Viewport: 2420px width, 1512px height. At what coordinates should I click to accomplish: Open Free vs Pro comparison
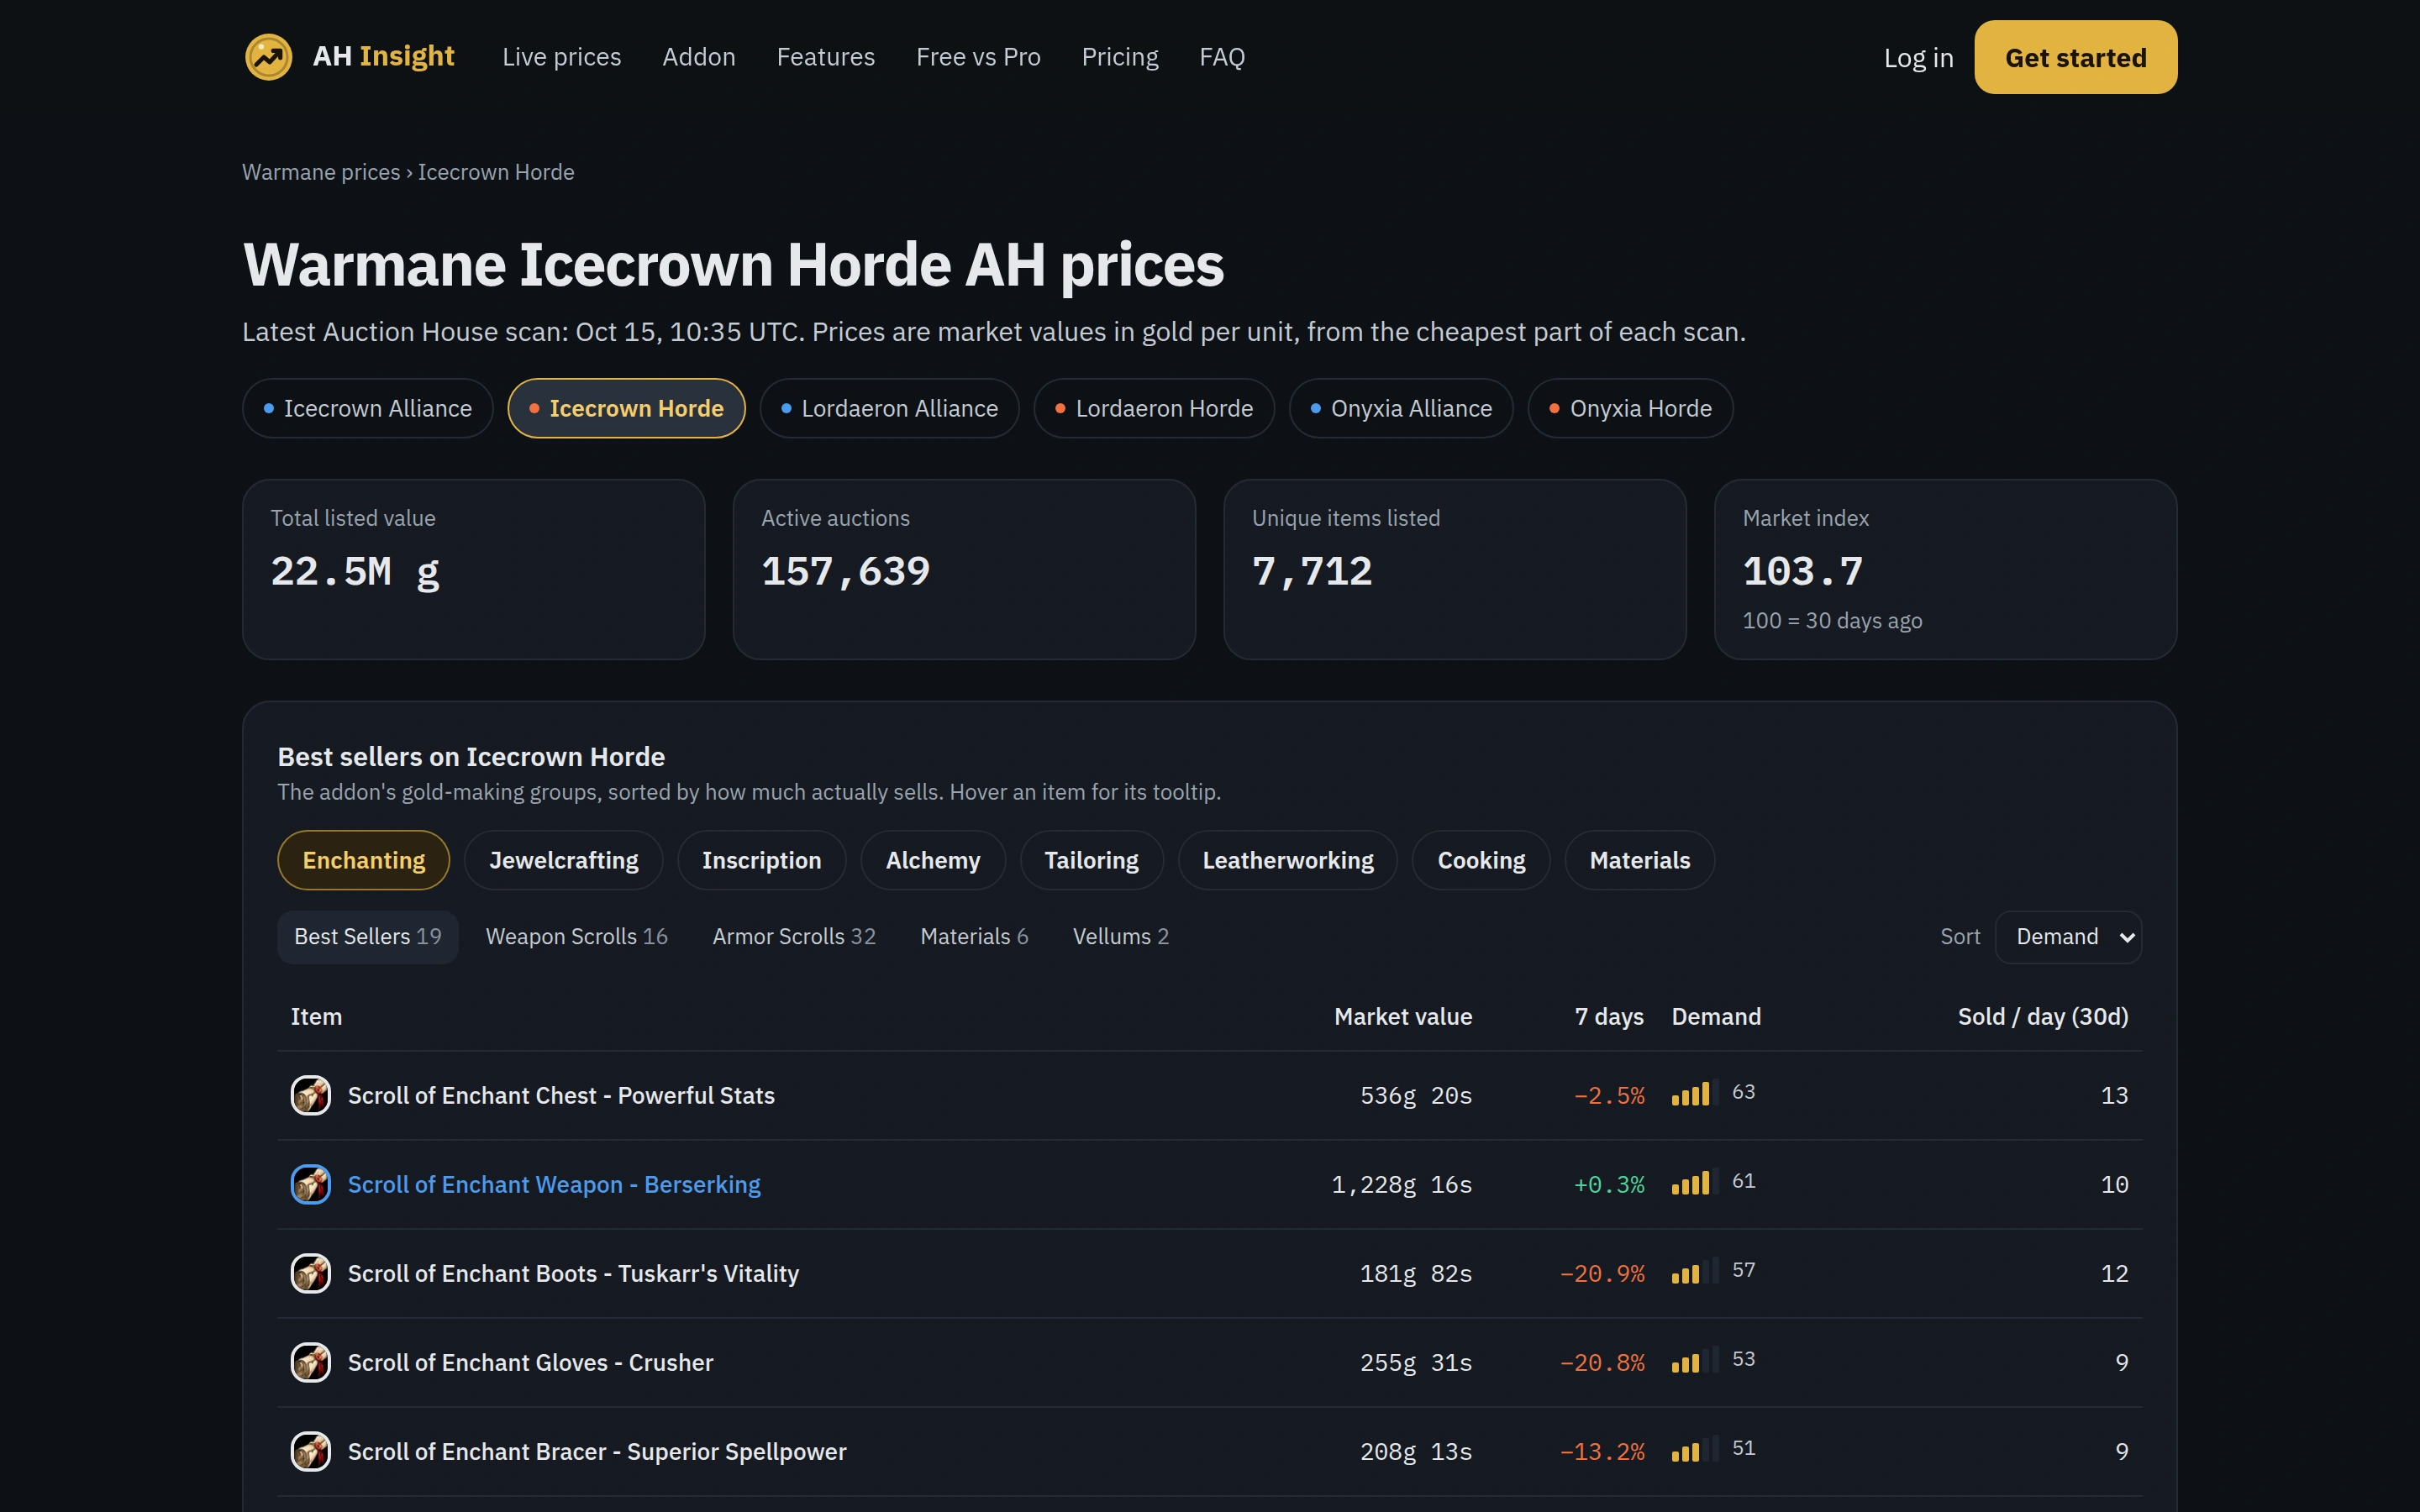978,57
